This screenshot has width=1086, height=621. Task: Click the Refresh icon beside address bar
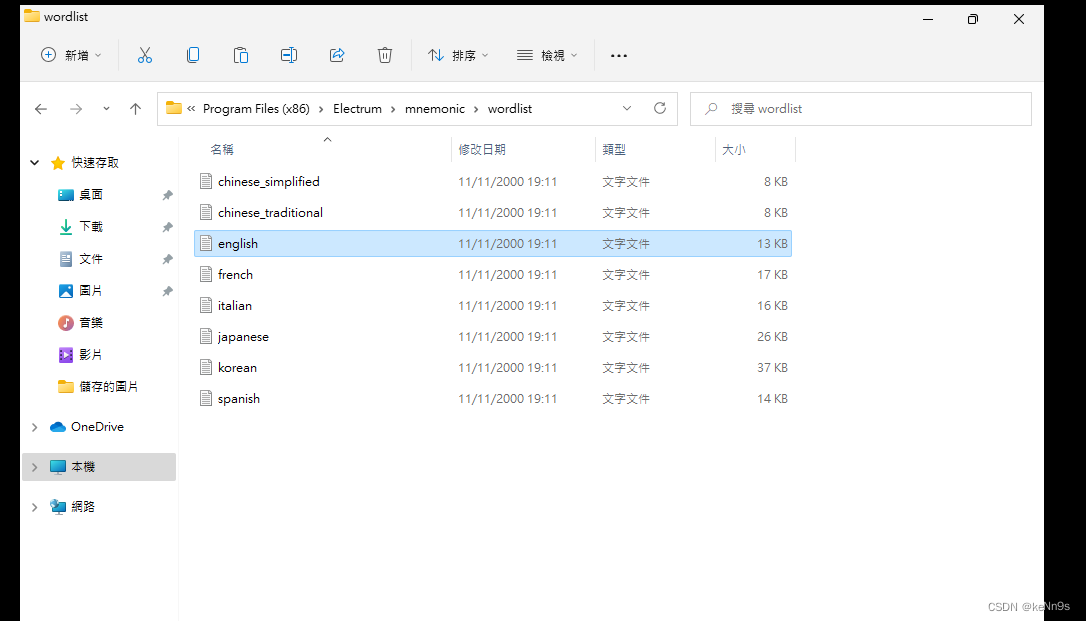coord(660,109)
